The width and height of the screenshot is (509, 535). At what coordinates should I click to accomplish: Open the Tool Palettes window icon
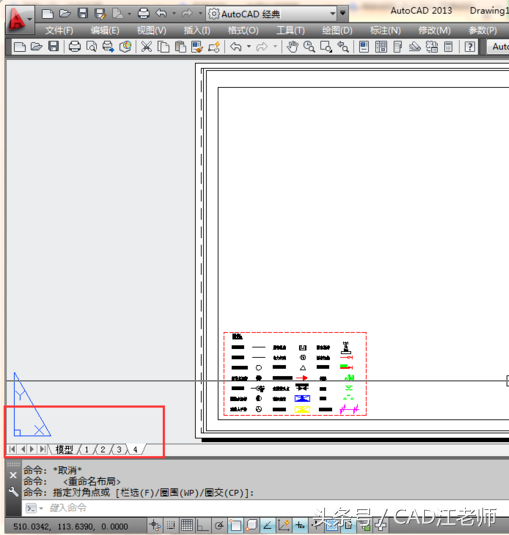tap(397, 46)
